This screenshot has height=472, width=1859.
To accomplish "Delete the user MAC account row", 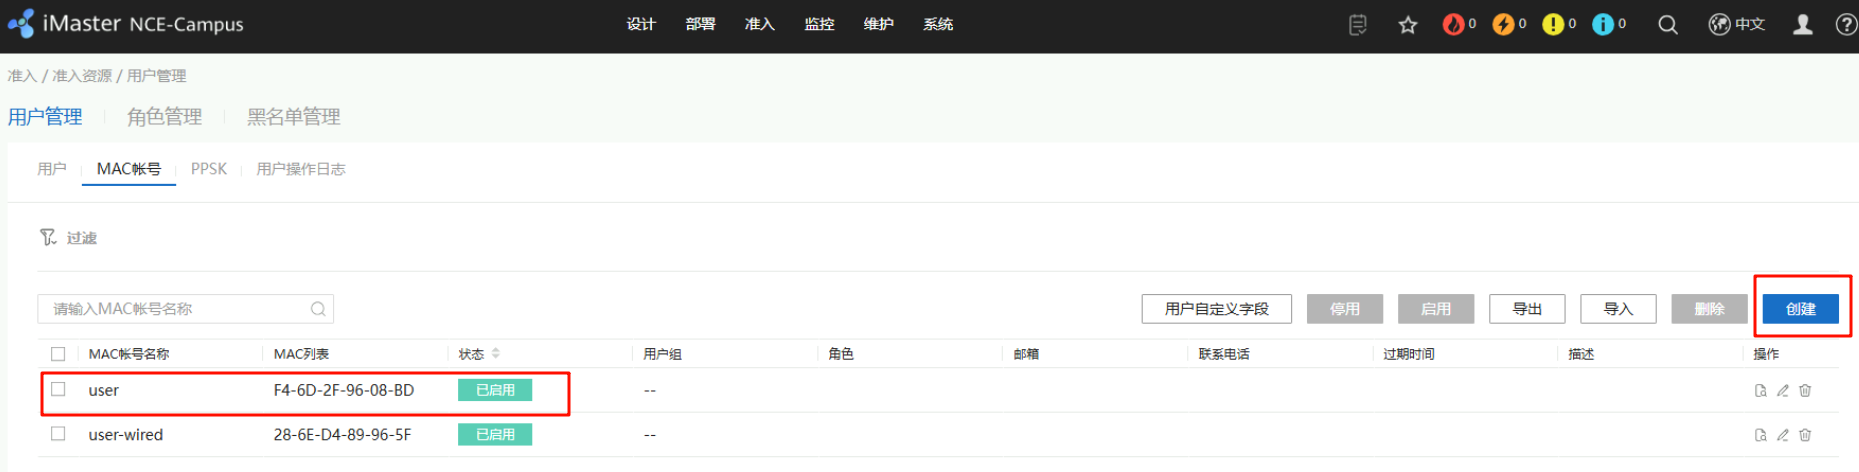I will point(1805,391).
